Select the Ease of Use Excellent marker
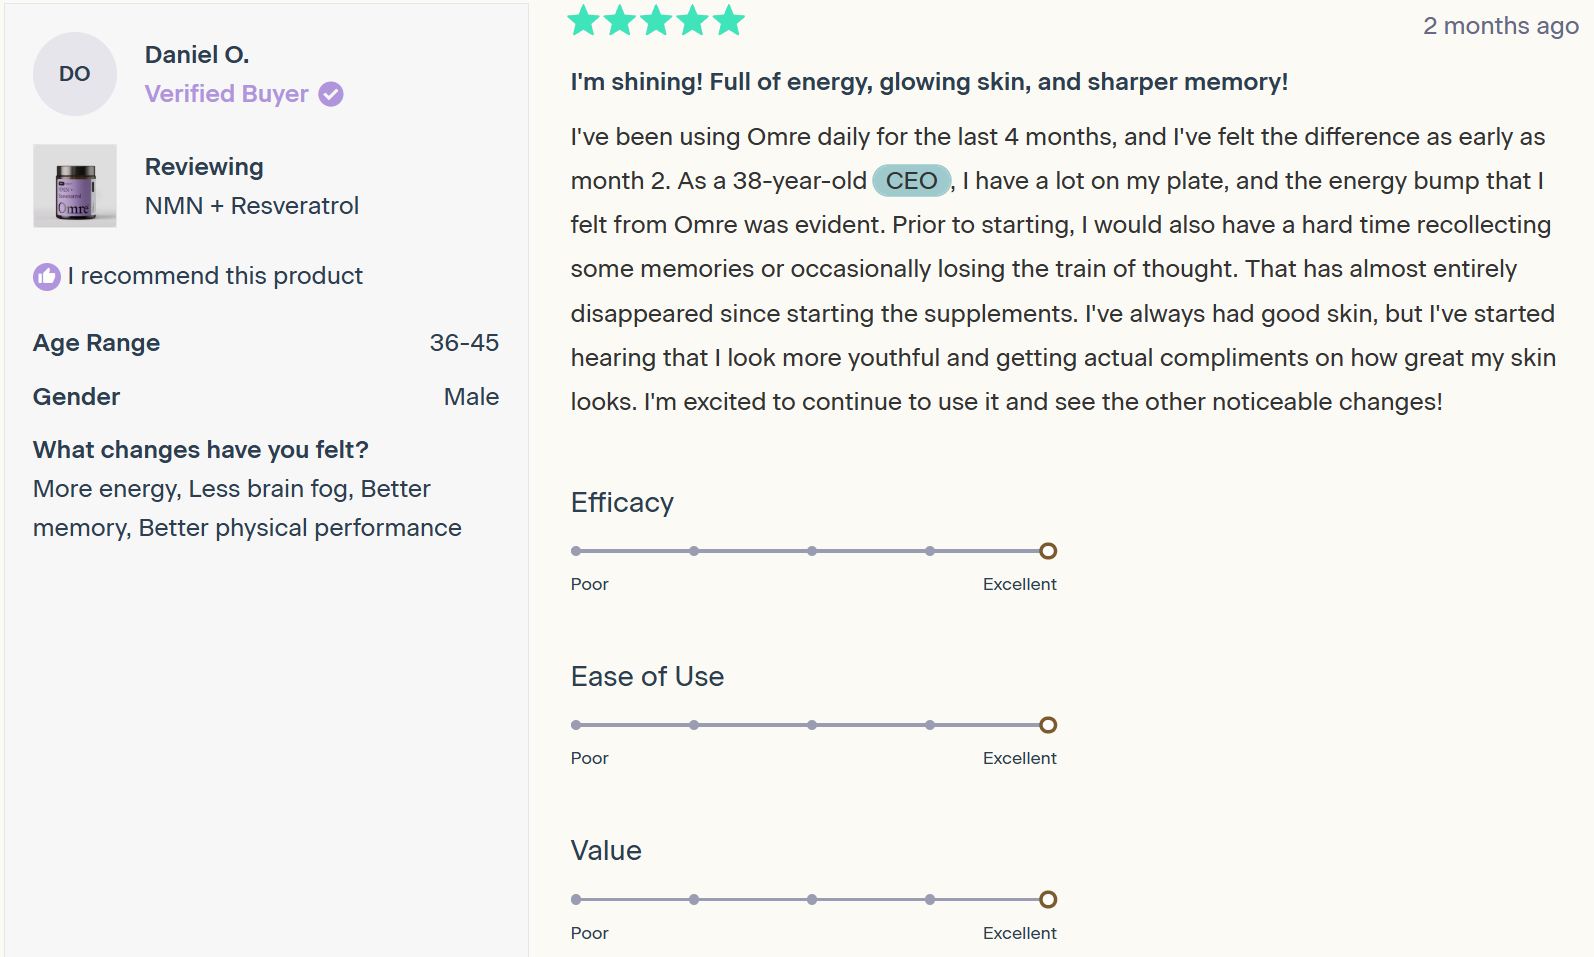This screenshot has height=957, width=1594. pos(1048,725)
